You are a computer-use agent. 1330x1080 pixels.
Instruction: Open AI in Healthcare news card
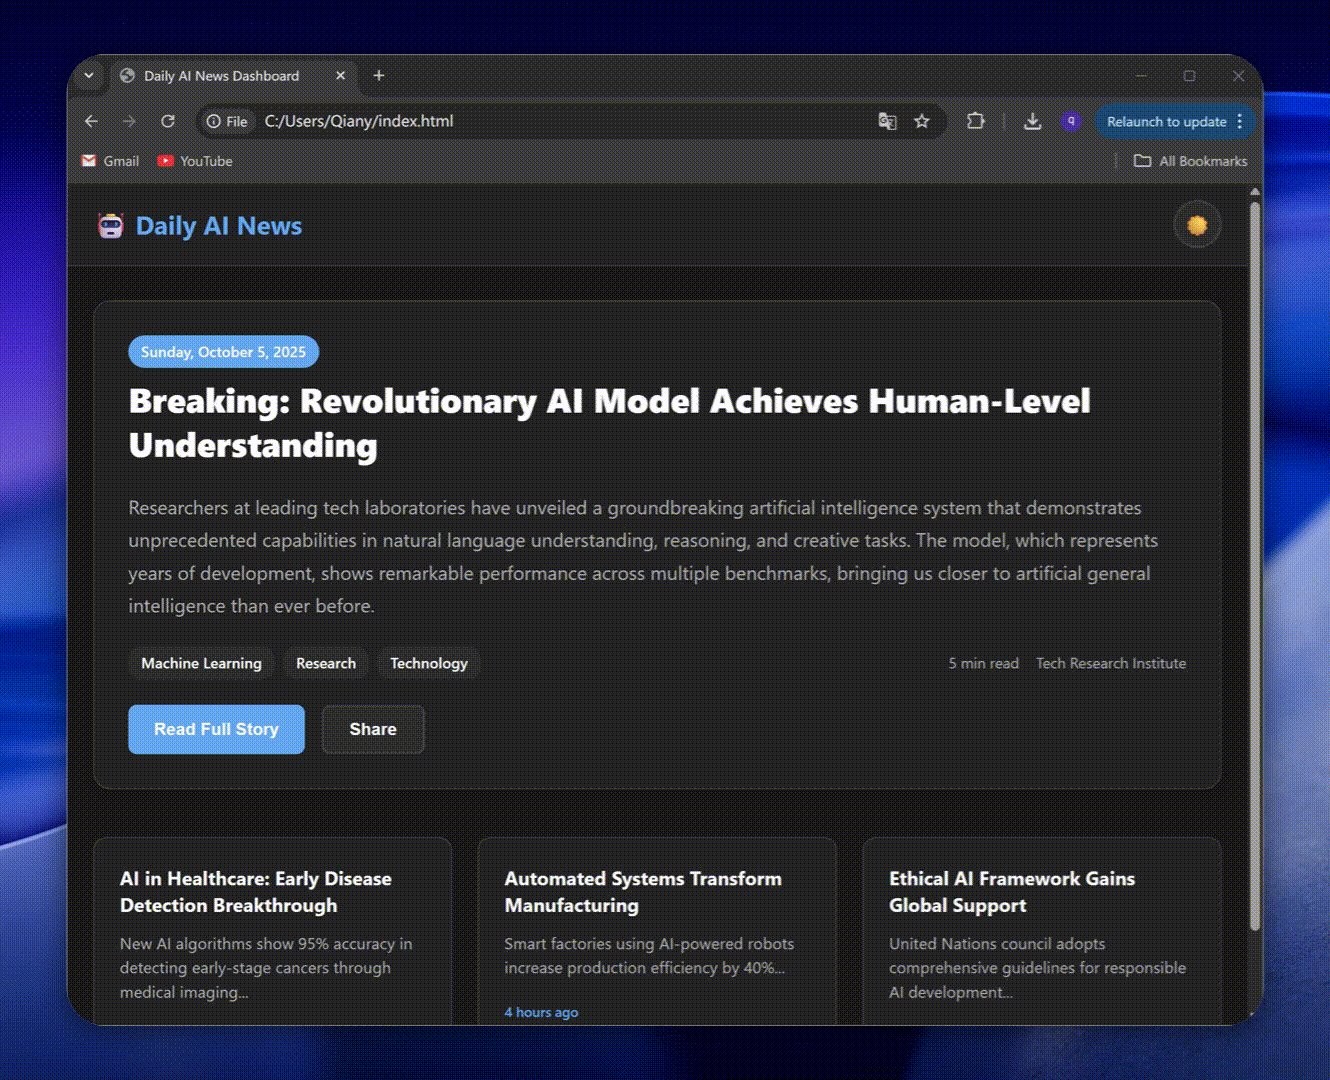pos(272,931)
